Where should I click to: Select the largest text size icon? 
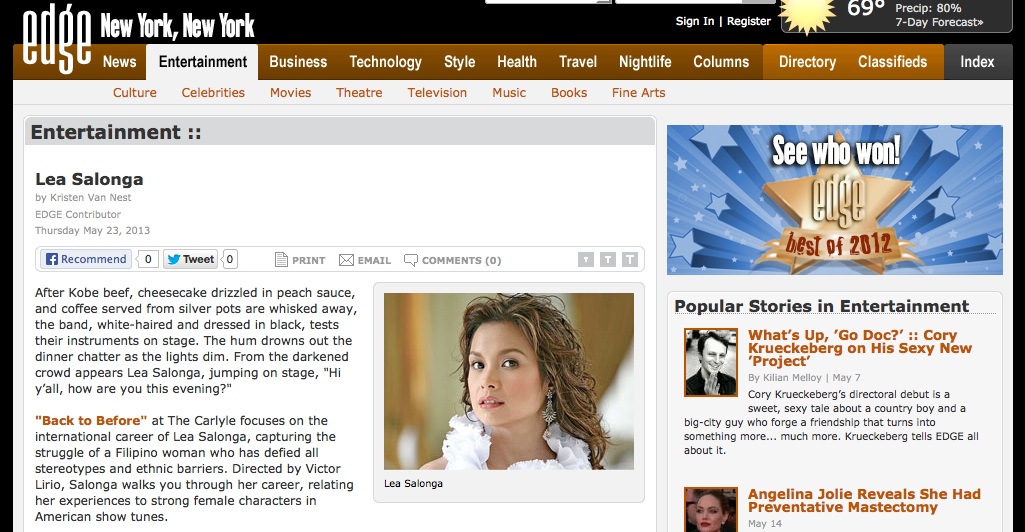(x=629, y=260)
